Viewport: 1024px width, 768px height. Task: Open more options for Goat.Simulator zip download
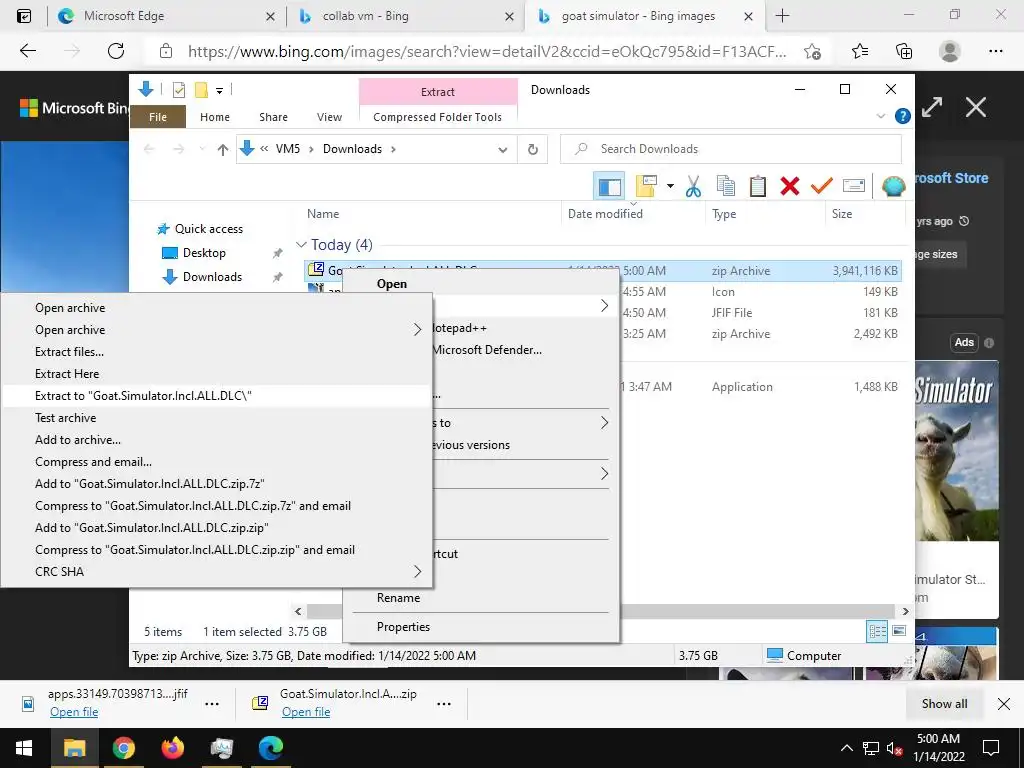click(444, 704)
